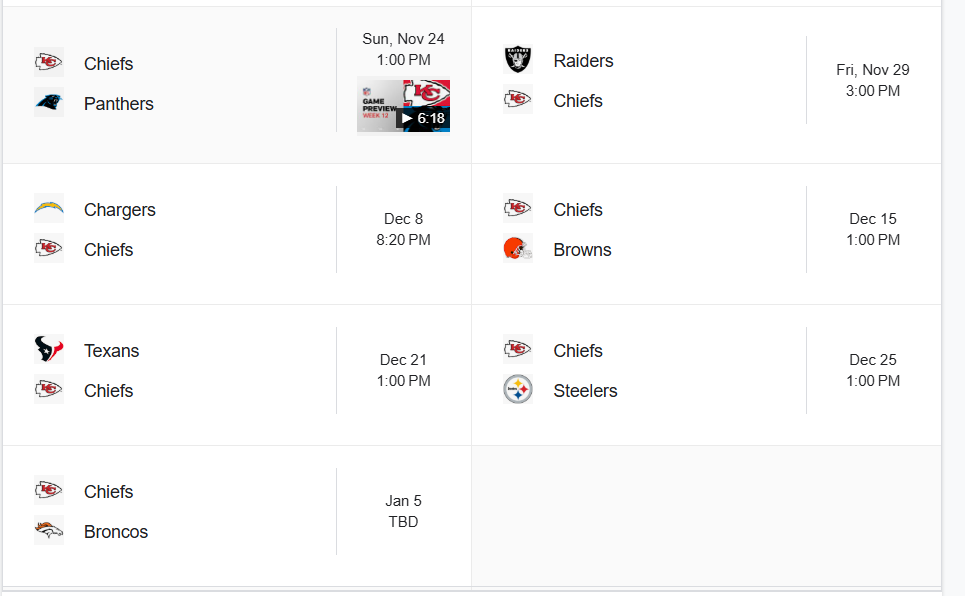This screenshot has height=596, width=965.
Task: Select the Texans team name
Action: (111, 350)
